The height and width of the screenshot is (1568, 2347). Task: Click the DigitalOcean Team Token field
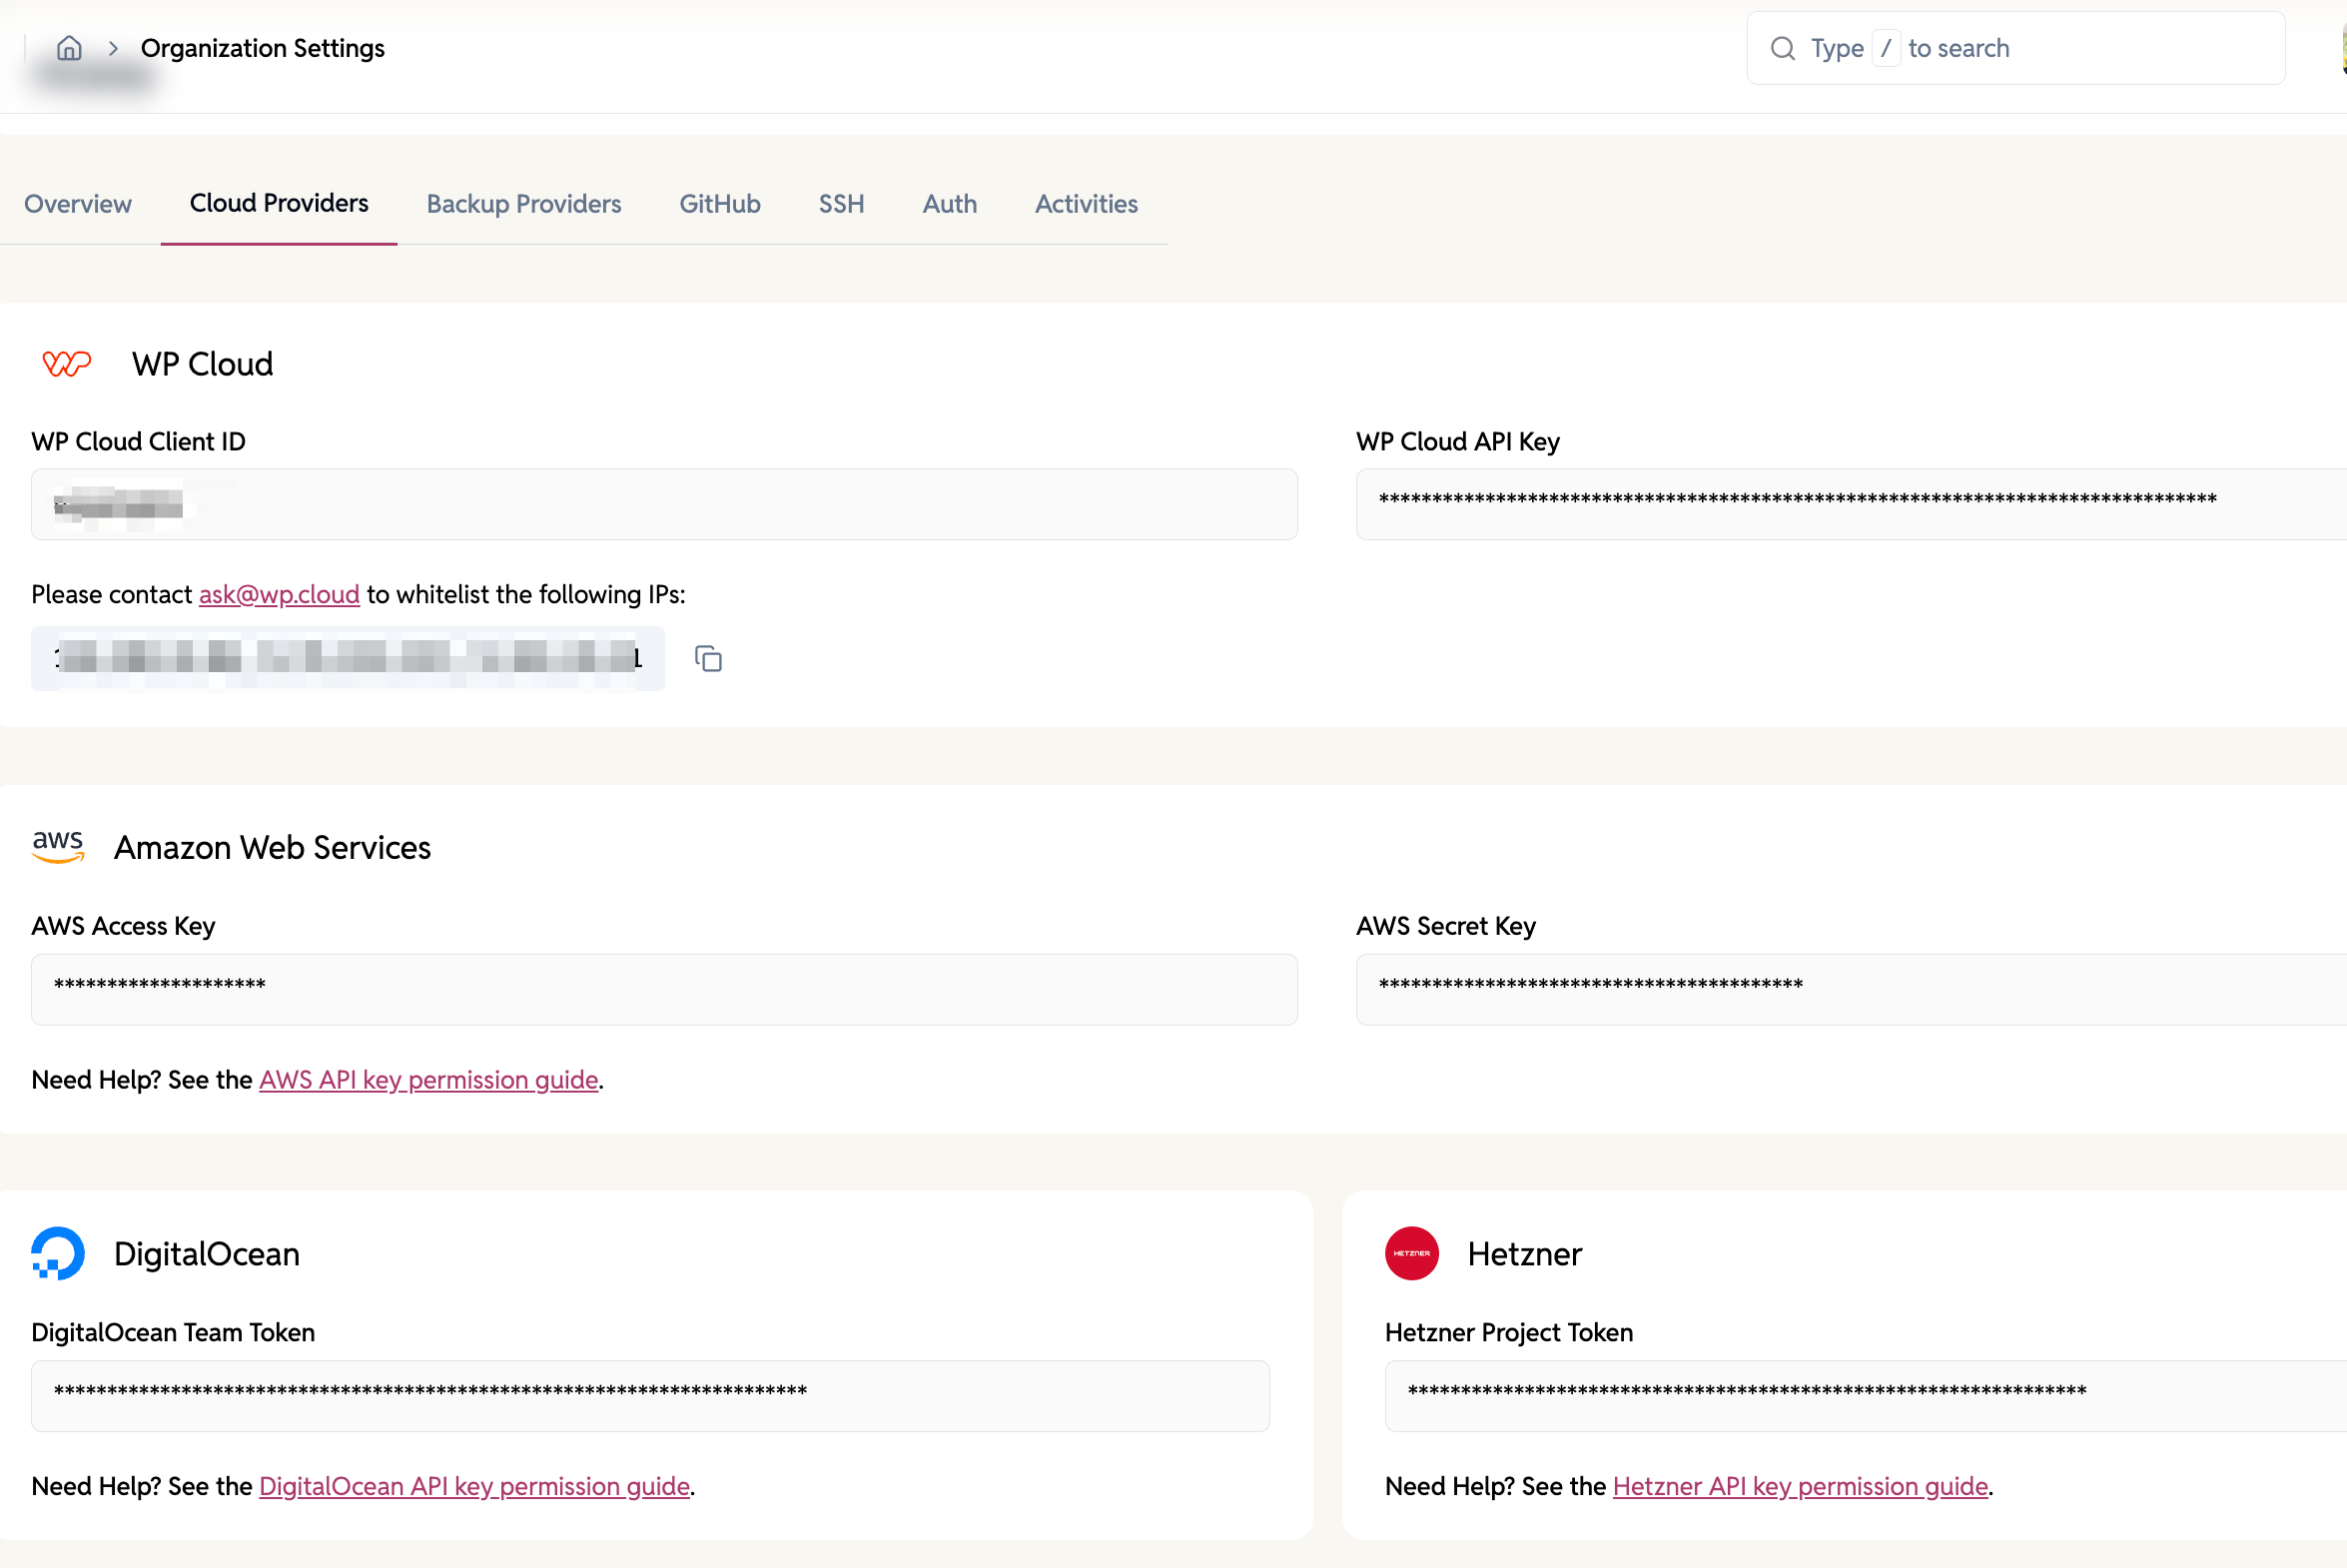click(650, 1395)
